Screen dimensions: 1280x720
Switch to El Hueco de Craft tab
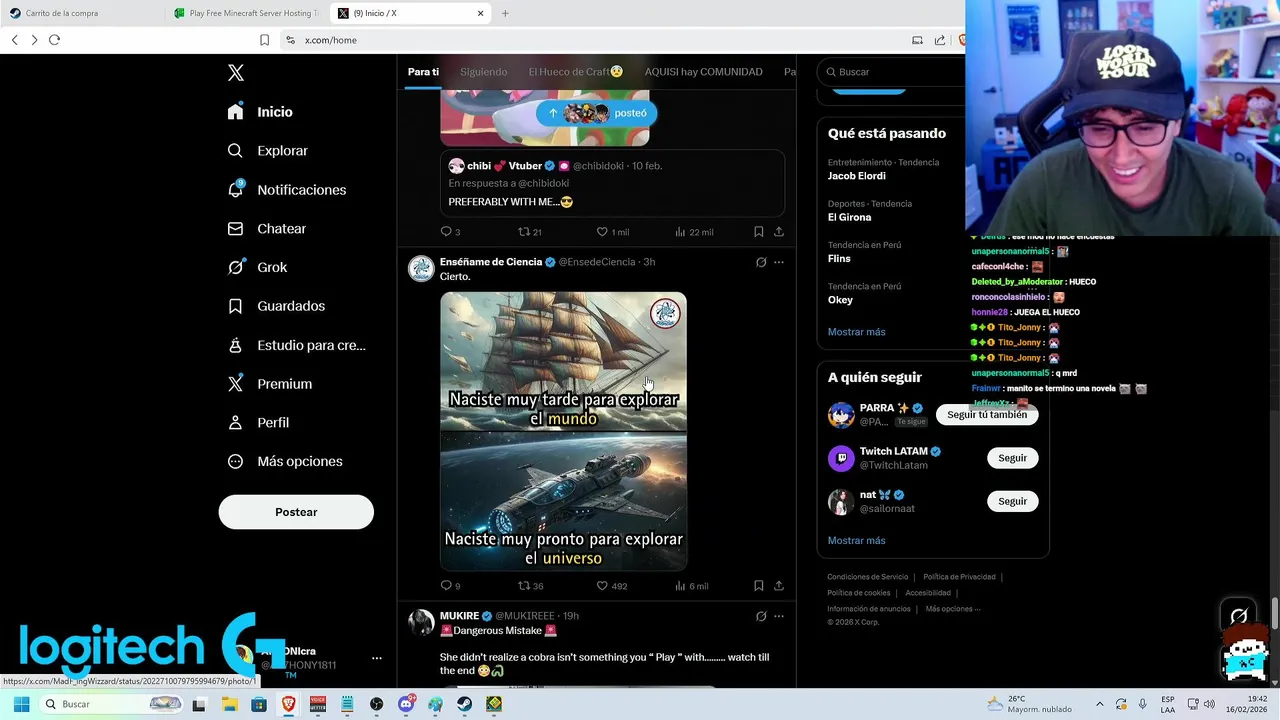click(576, 72)
